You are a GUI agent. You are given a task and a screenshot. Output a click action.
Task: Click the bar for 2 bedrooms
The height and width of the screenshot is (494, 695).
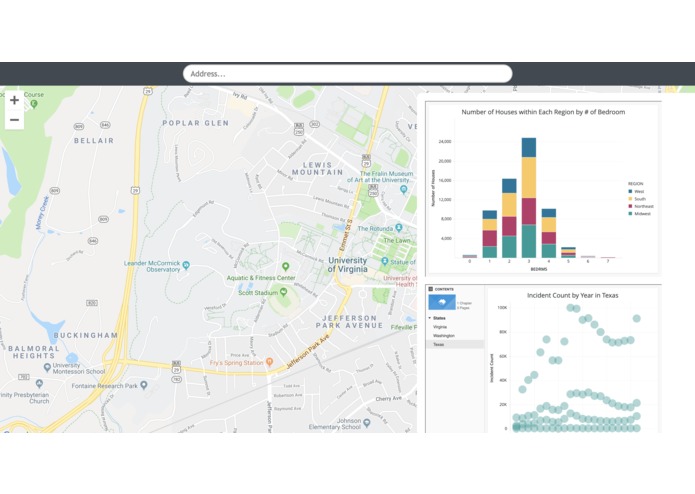click(509, 218)
